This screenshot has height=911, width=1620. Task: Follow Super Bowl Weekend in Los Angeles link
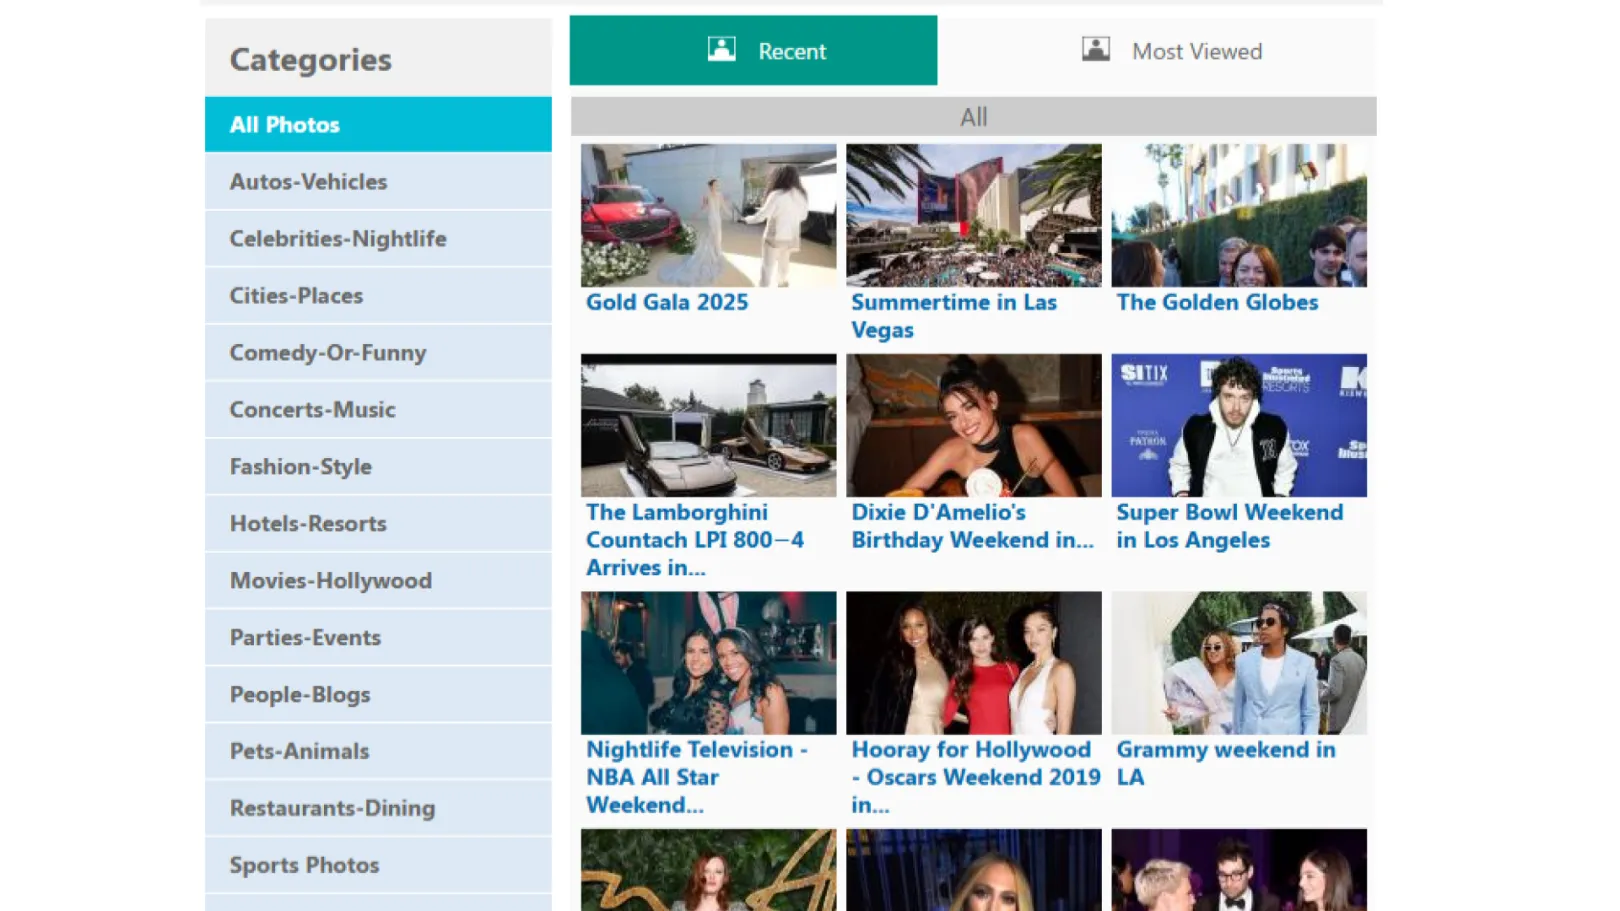tap(1230, 526)
